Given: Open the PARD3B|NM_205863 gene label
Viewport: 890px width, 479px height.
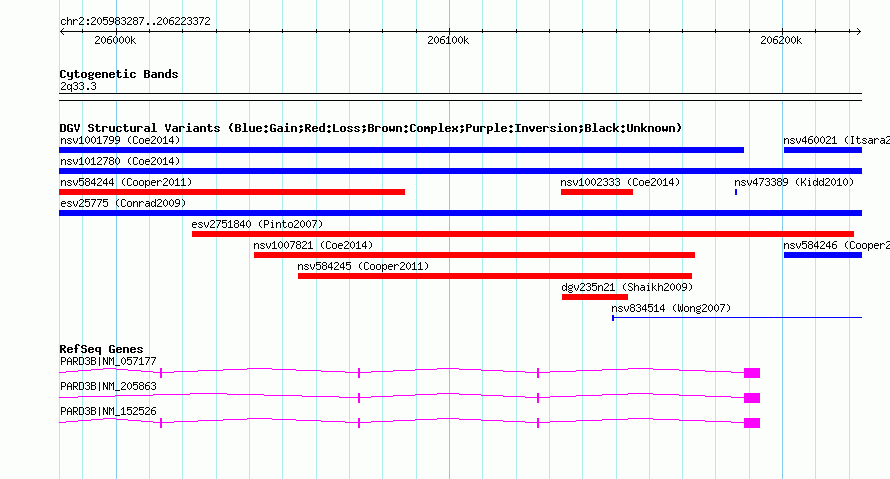Looking at the screenshot, I should click(x=108, y=386).
